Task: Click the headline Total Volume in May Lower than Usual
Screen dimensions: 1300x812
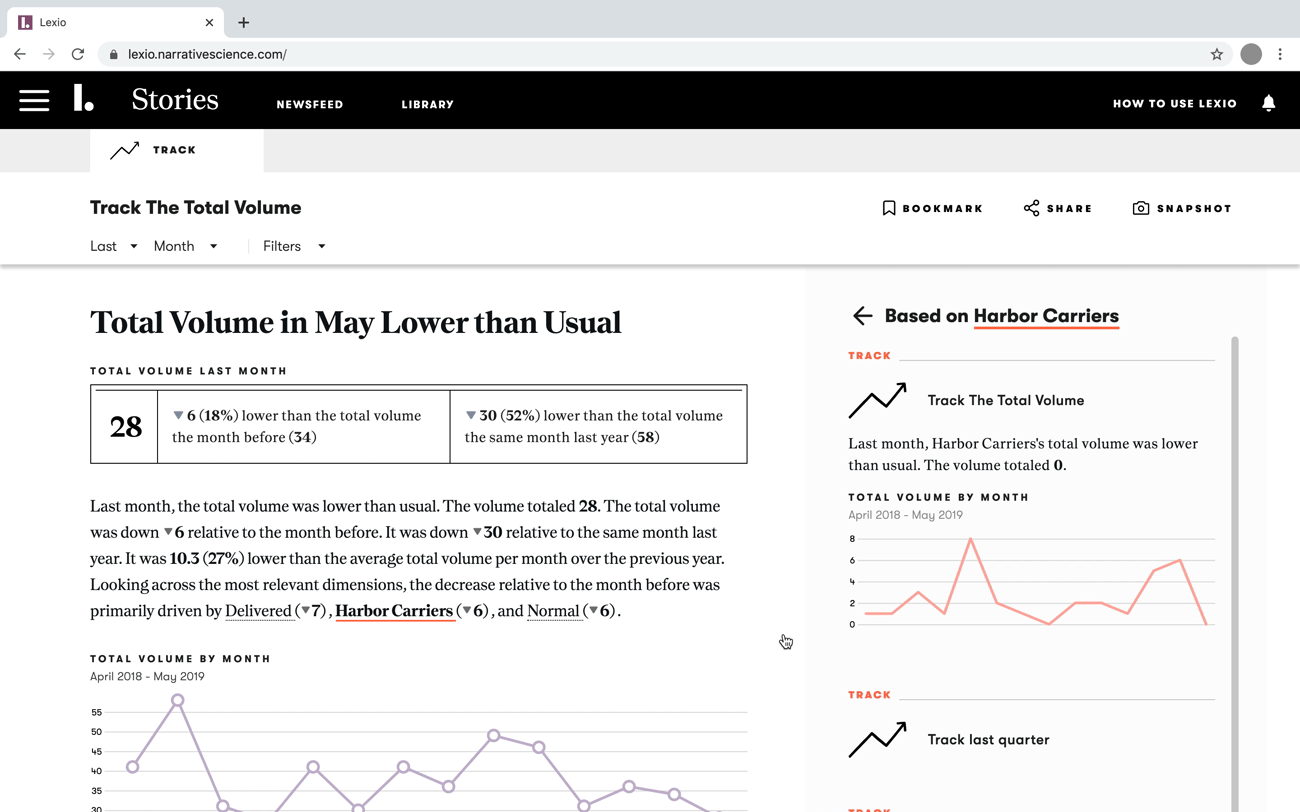Action: click(x=356, y=322)
